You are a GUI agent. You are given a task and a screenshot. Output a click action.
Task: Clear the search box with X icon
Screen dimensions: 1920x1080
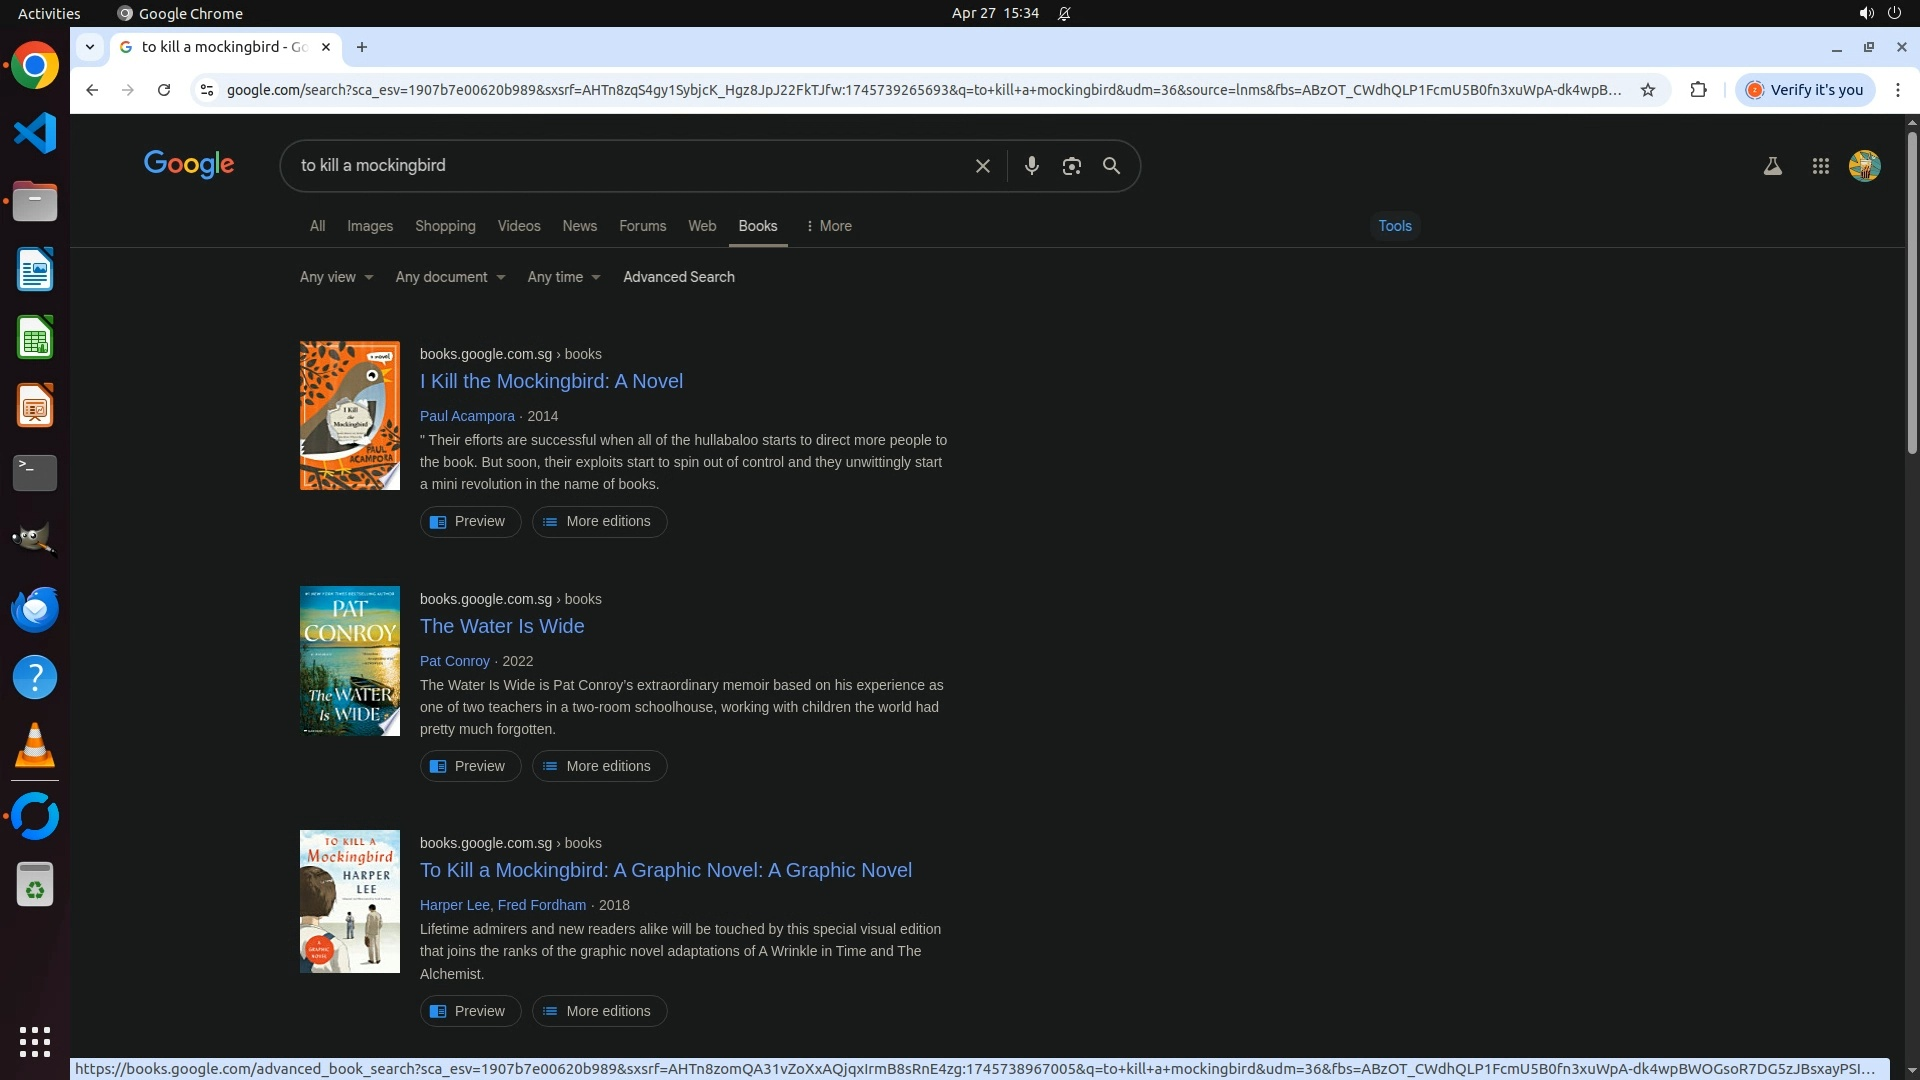[982, 166]
